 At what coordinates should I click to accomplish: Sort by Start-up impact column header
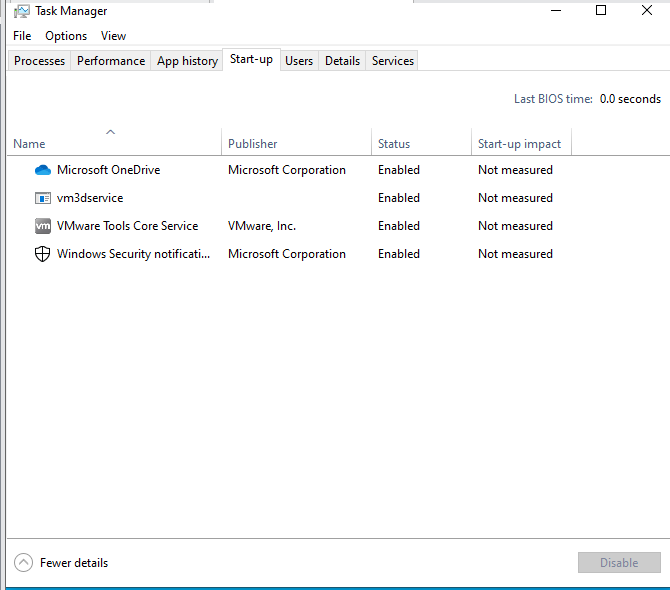[521, 142]
